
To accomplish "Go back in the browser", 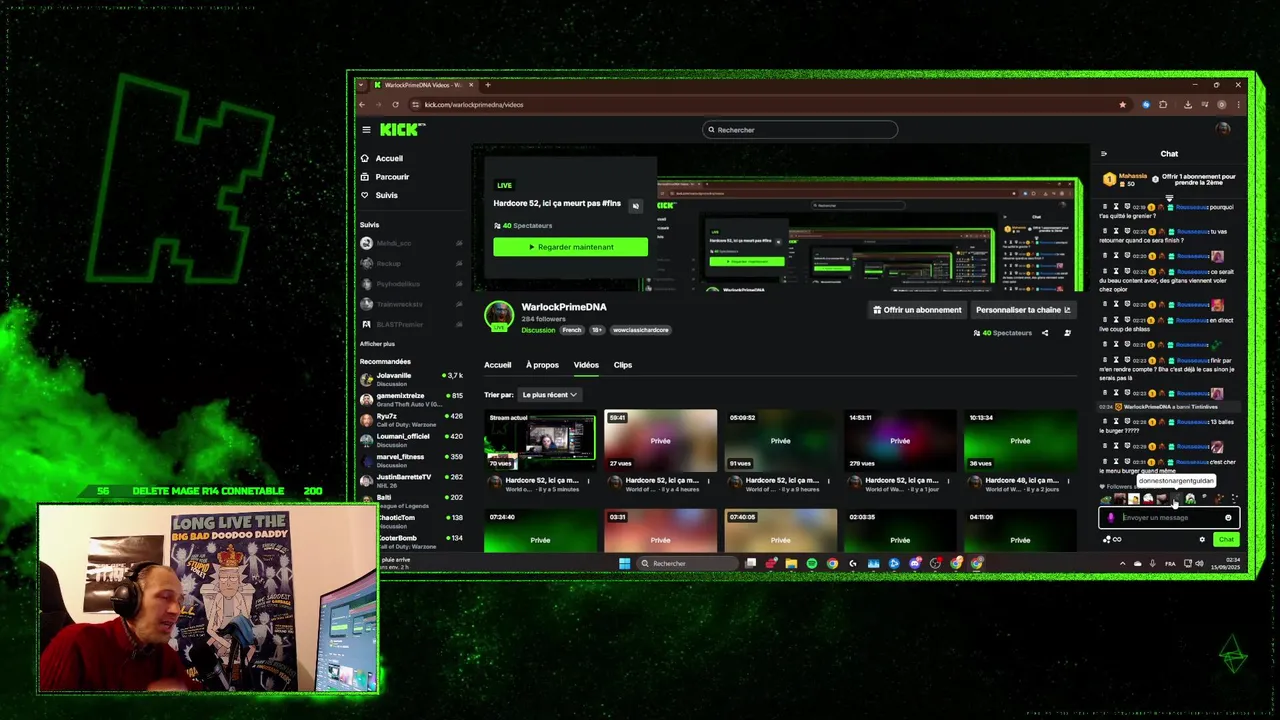I will coord(362,105).
